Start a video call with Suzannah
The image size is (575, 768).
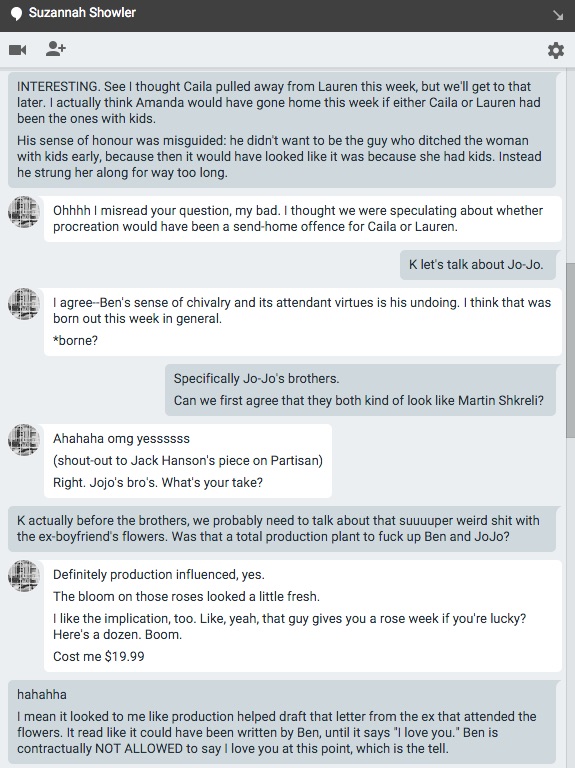[x=18, y=49]
